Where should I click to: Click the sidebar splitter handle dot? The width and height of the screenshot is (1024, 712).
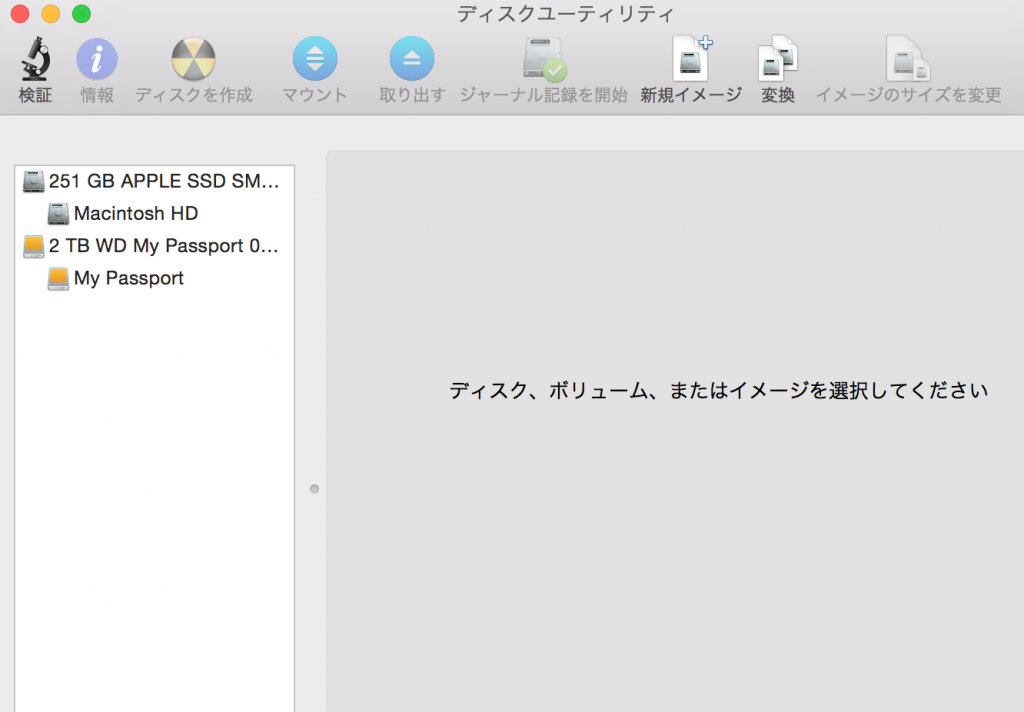point(314,489)
